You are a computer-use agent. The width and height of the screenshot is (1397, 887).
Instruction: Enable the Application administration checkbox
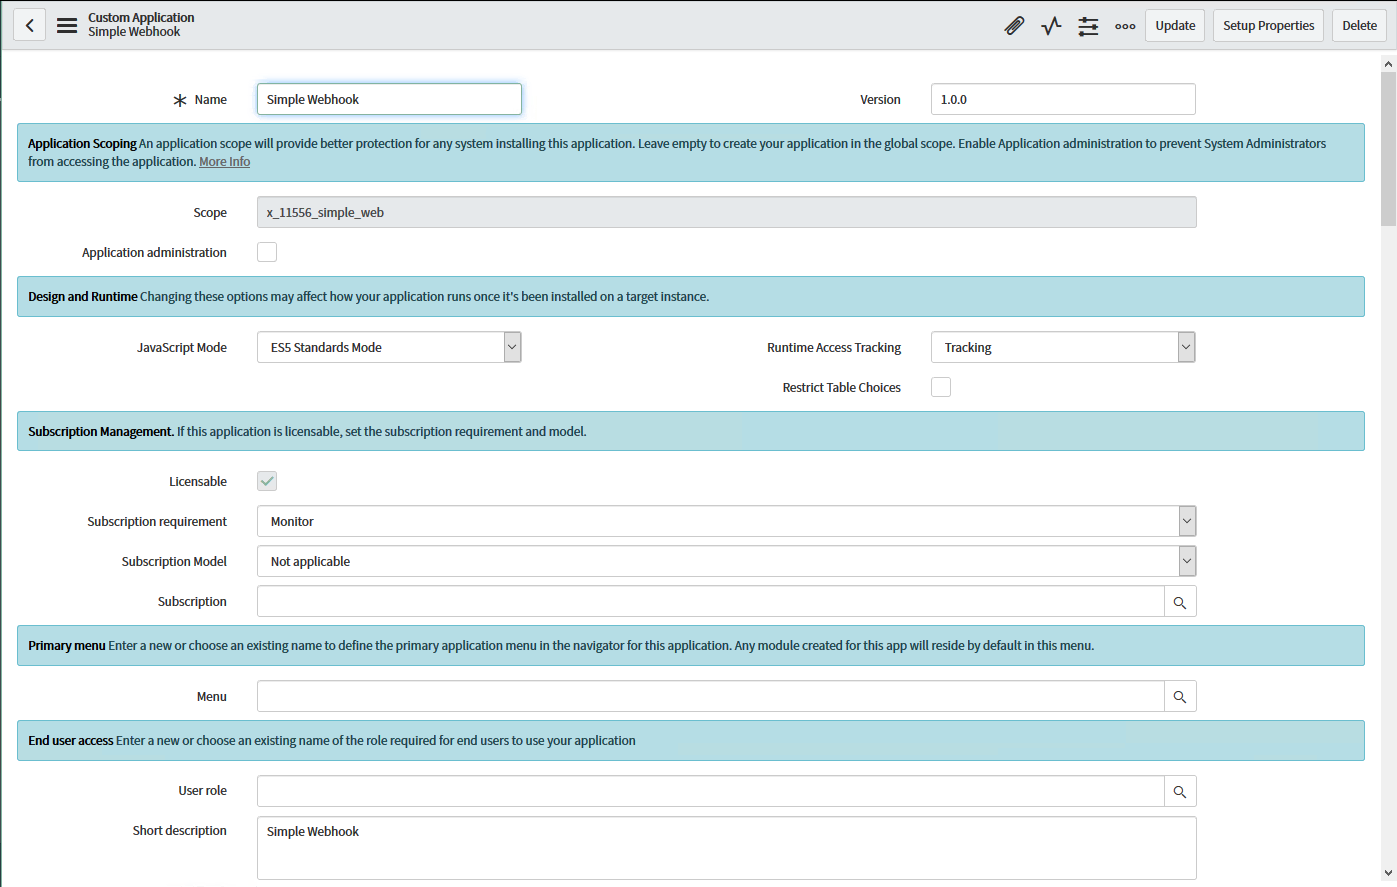tap(267, 252)
